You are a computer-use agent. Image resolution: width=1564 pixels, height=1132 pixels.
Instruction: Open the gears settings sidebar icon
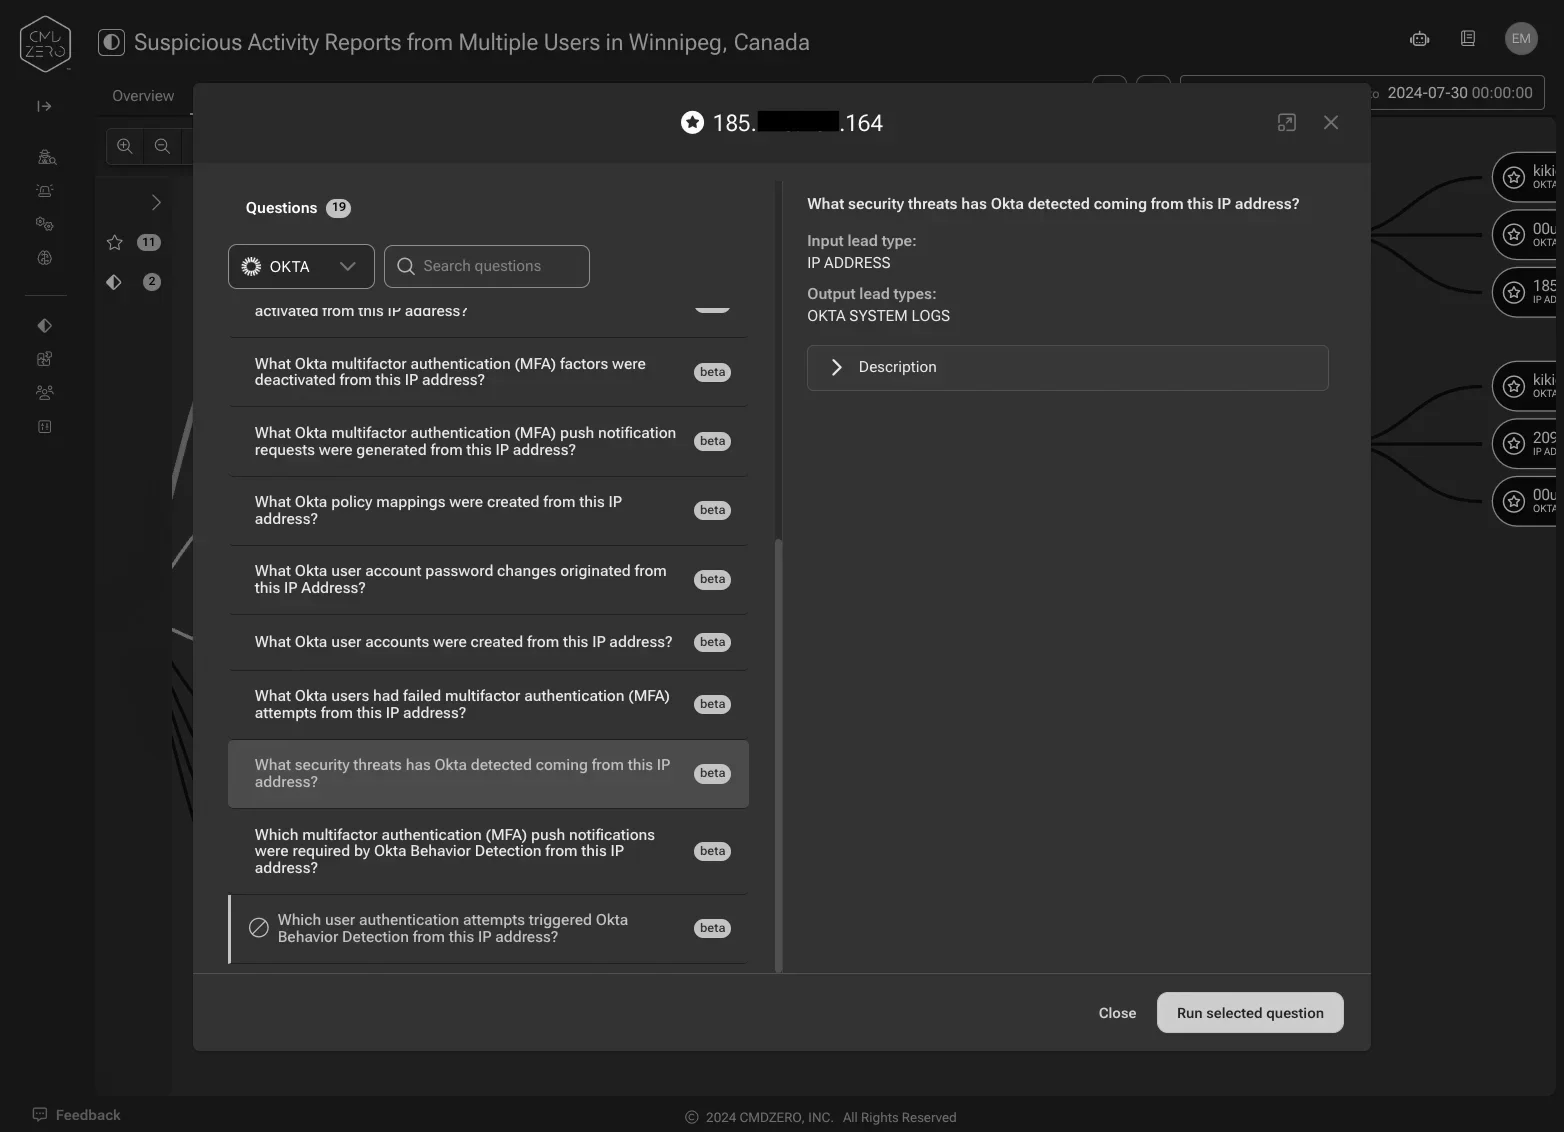click(44, 224)
